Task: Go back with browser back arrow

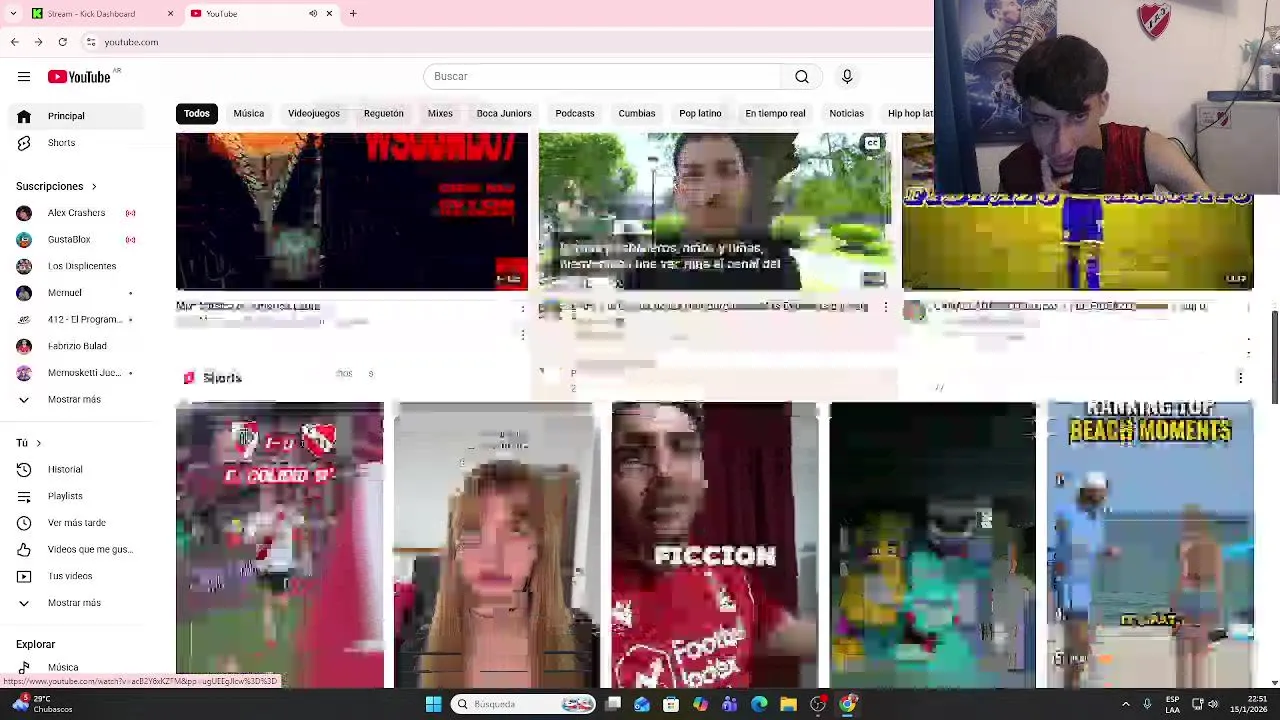Action: 15,42
